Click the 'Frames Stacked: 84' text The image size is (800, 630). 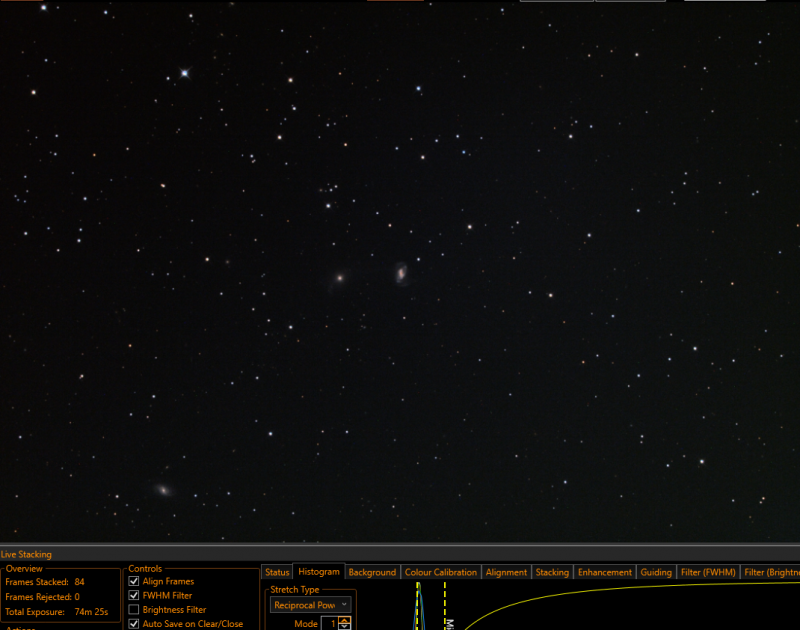[45, 582]
